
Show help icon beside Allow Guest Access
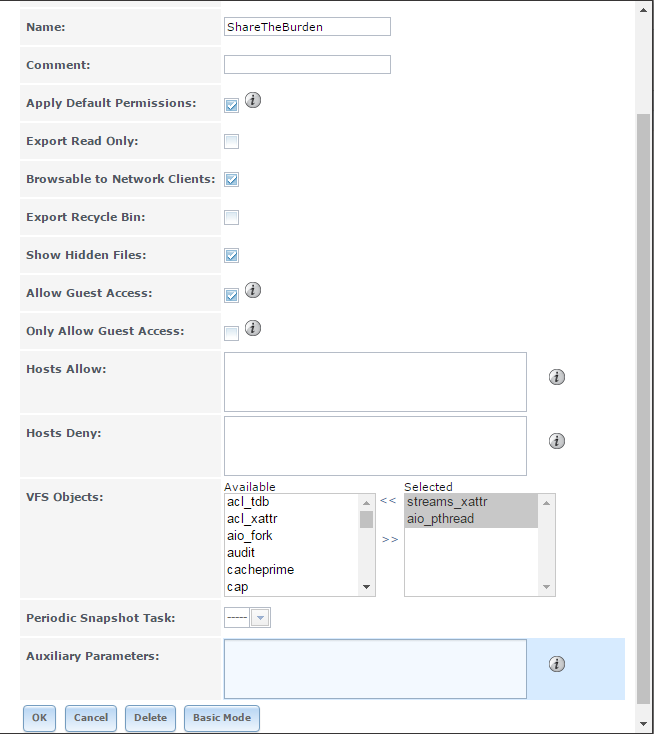pyautogui.click(x=253, y=290)
